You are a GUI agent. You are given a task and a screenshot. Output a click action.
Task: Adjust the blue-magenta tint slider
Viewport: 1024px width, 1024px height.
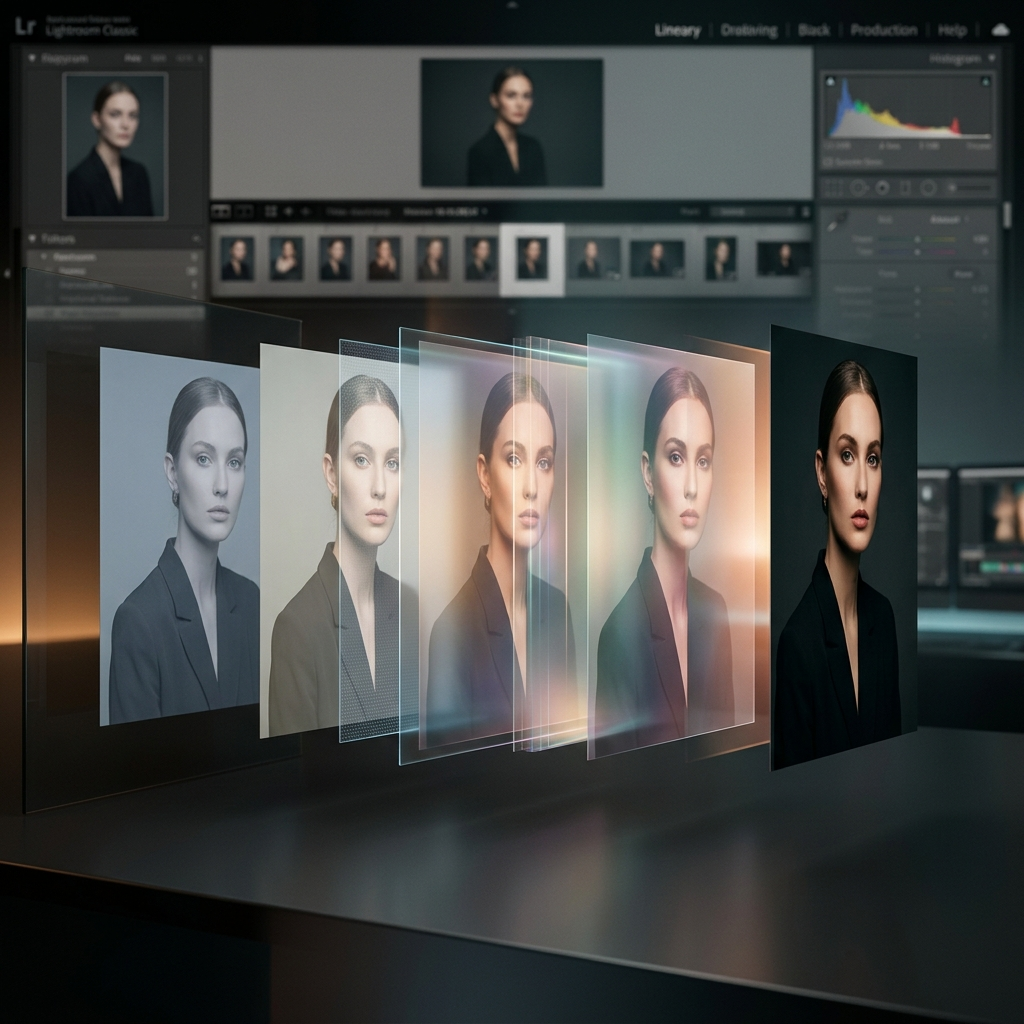click(x=917, y=251)
